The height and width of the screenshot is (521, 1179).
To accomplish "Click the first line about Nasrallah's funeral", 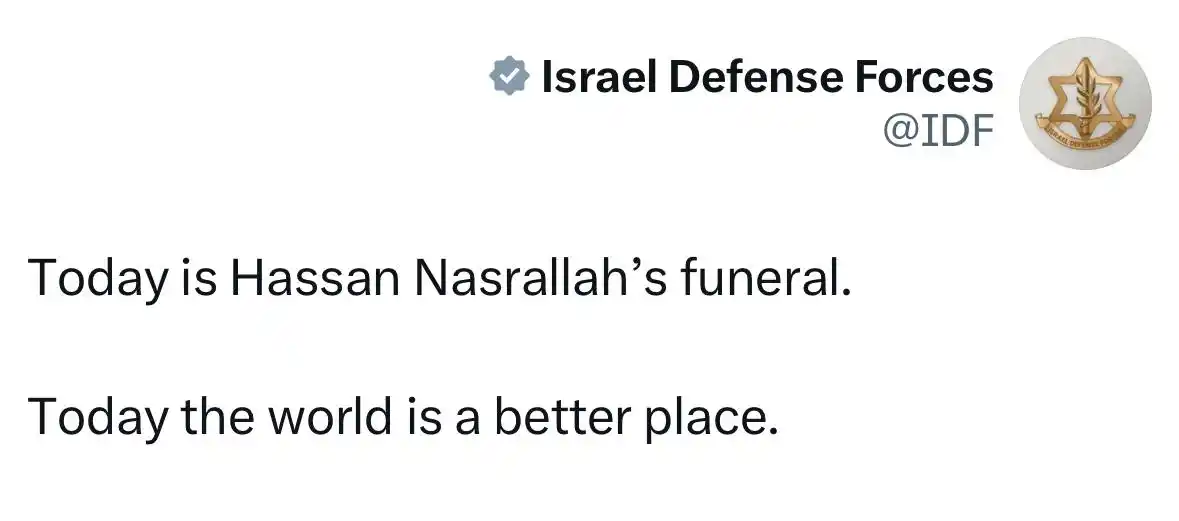I will click(x=440, y=279).
